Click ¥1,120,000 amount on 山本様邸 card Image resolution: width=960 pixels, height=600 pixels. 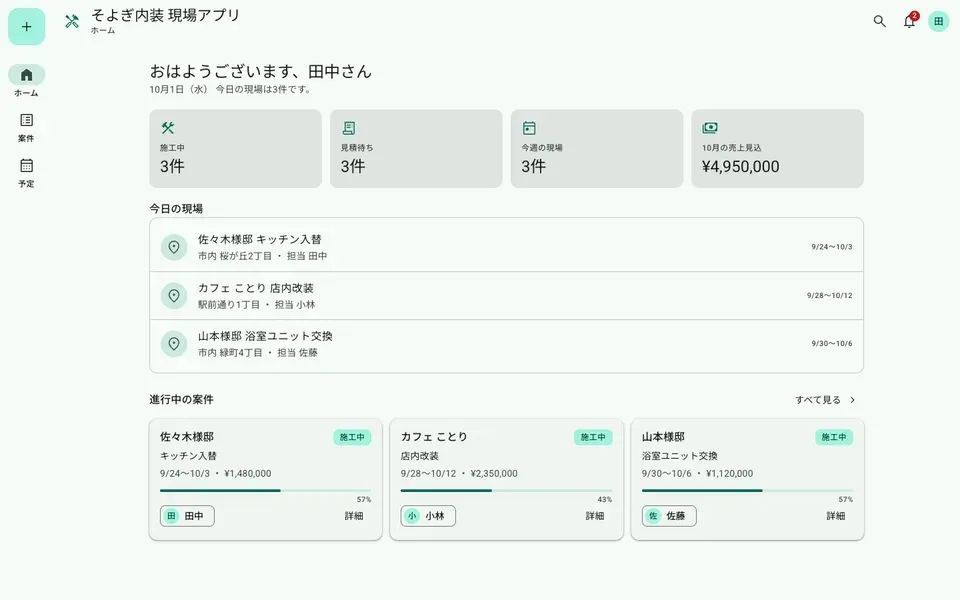pos(730,473)
